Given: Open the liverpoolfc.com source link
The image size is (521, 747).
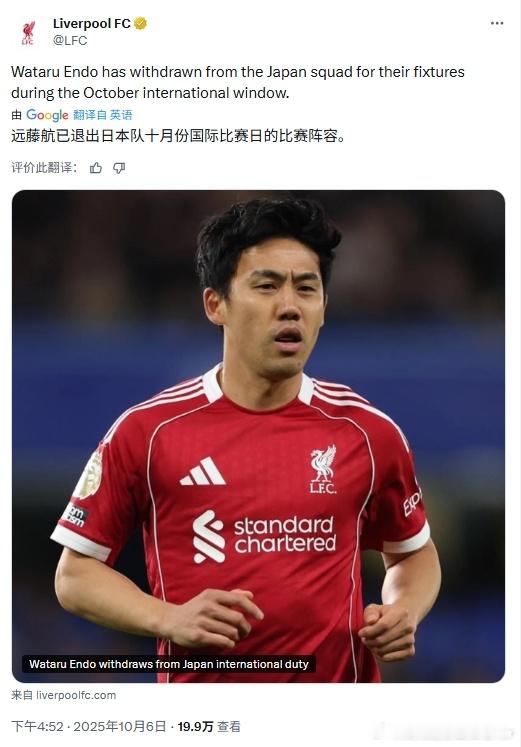Looking at the screenshot, I should (x=76, y=695).
